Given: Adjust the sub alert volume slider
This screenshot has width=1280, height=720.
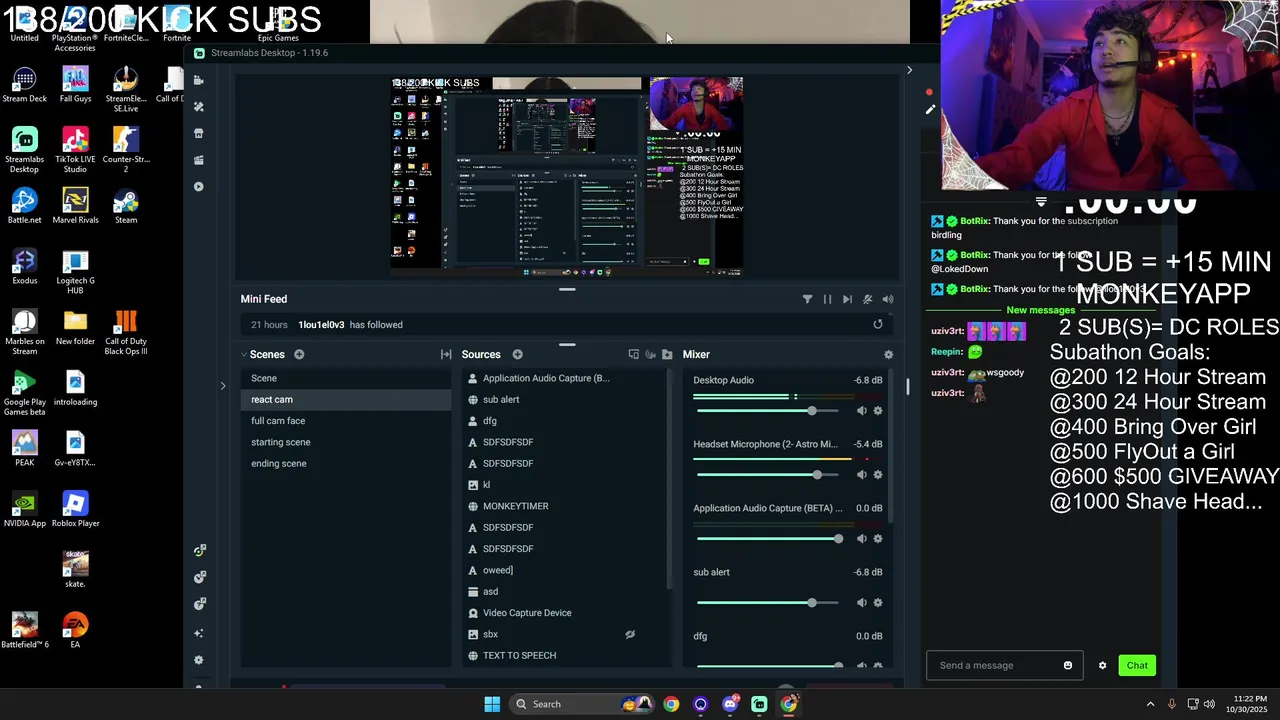Looking at the screenshot, I should click(770, 603).
